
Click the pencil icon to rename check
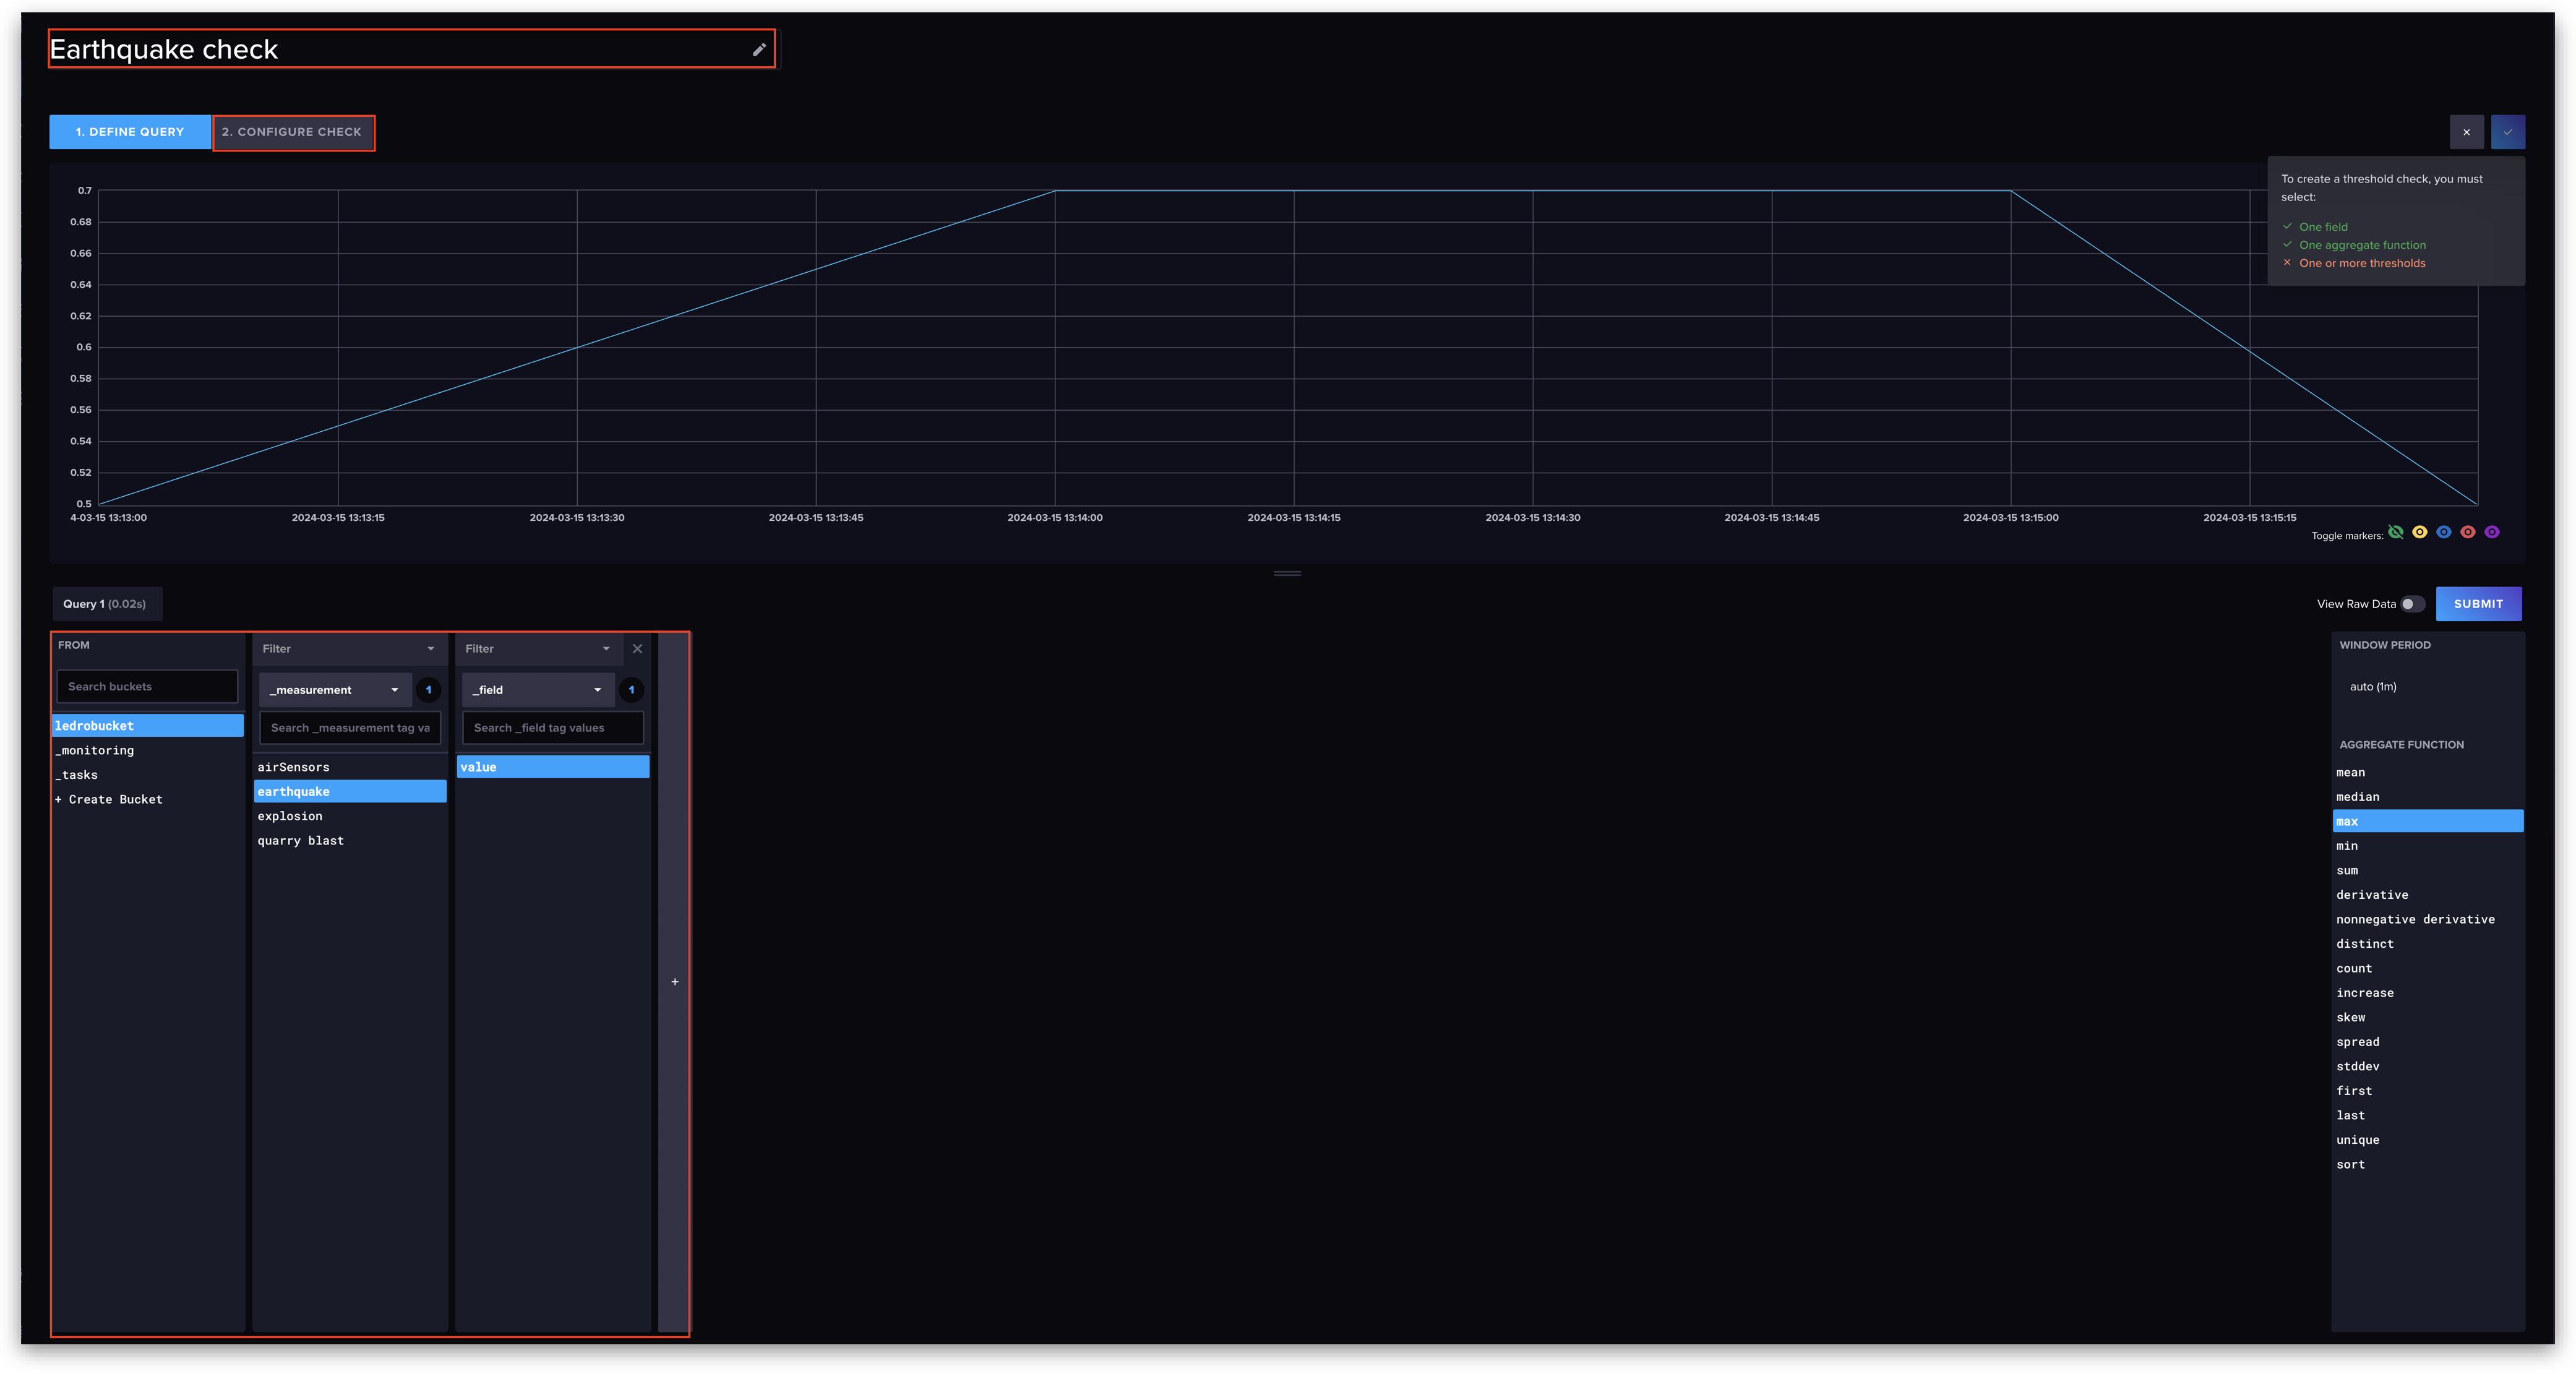tap(759, 50)
